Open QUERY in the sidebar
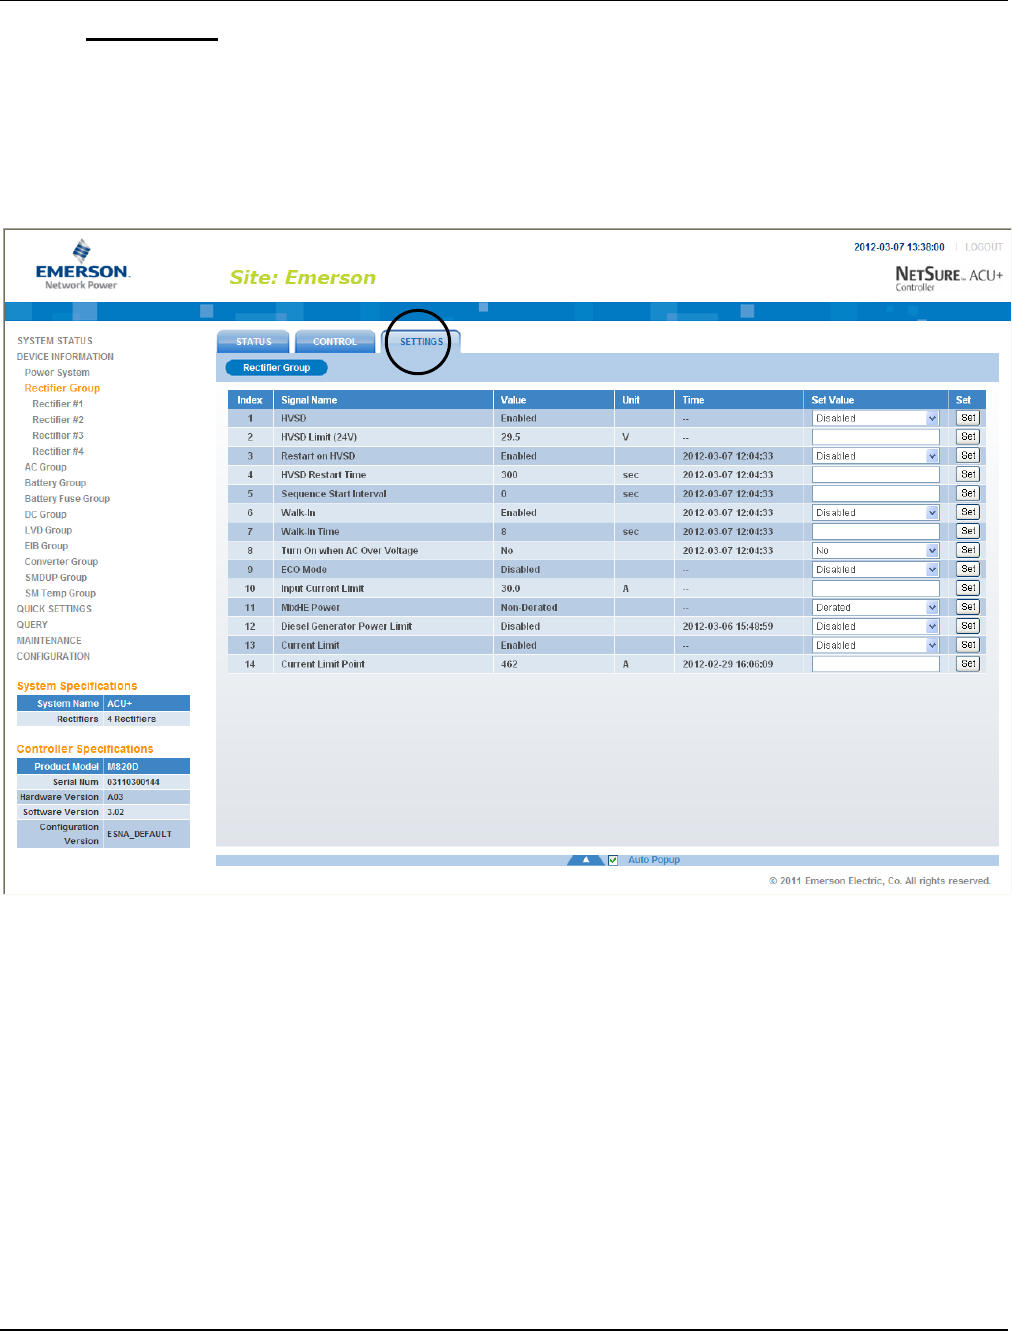Image resolution: width=1012 pixels, height=1331 pixels. point(32,625)
